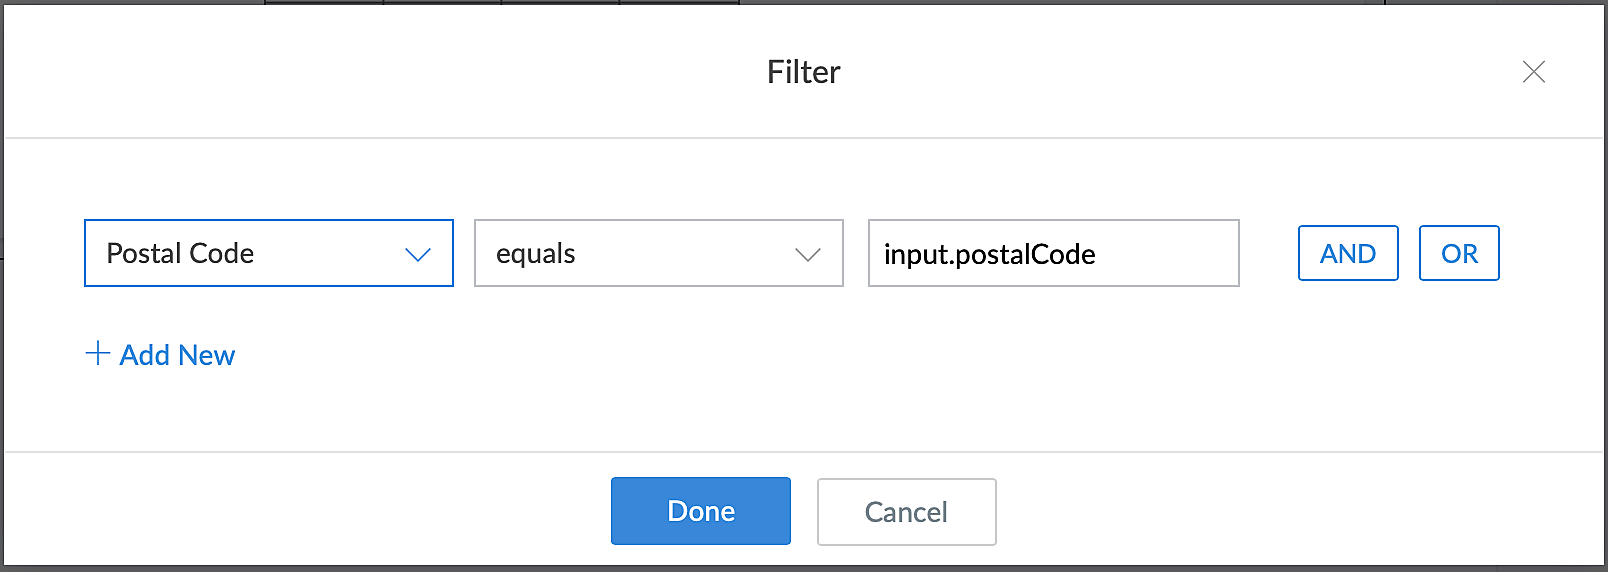Screen dimensions: 1608x572
Task: Cancel the filter changes
Action: click(905, 512)
